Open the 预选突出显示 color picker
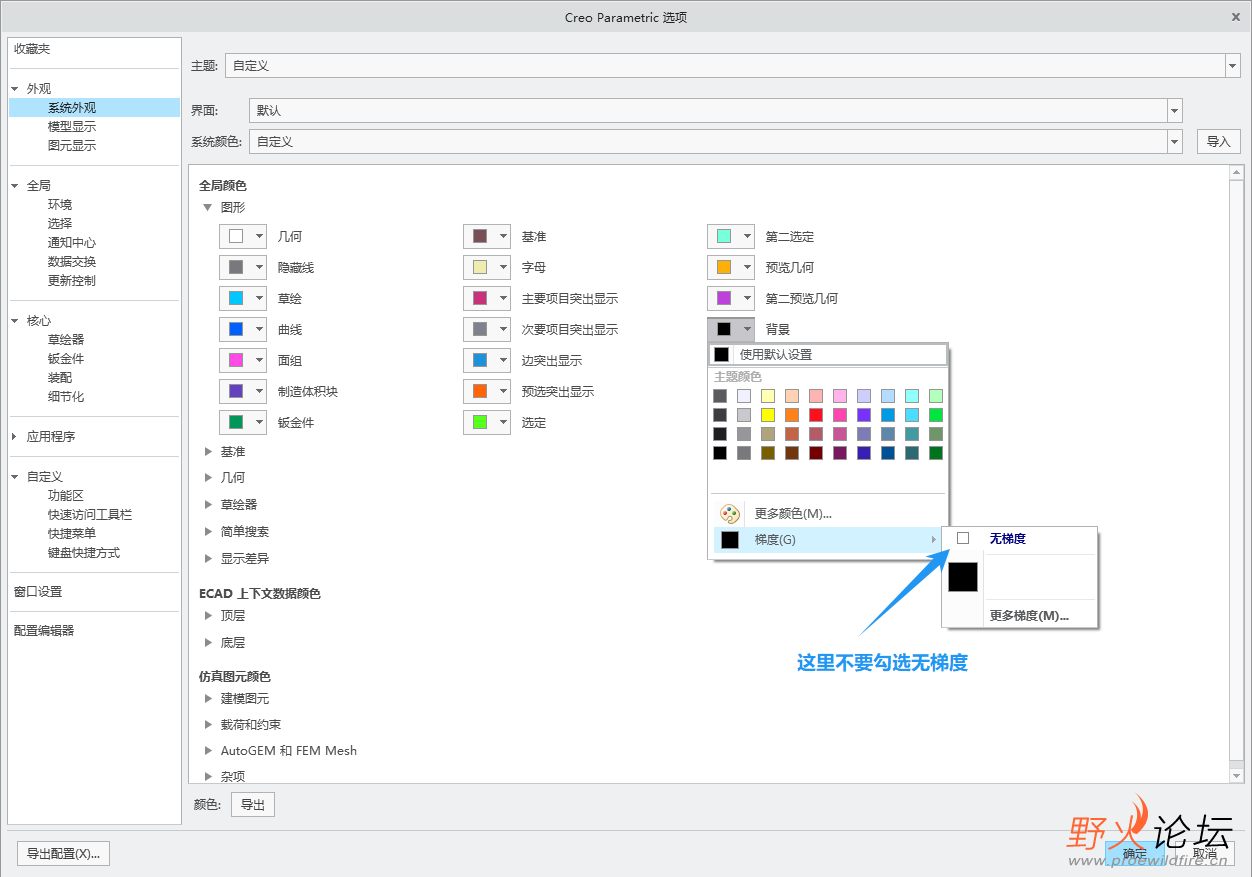This screenshot has width=1252, height=877. click(487, 392)
